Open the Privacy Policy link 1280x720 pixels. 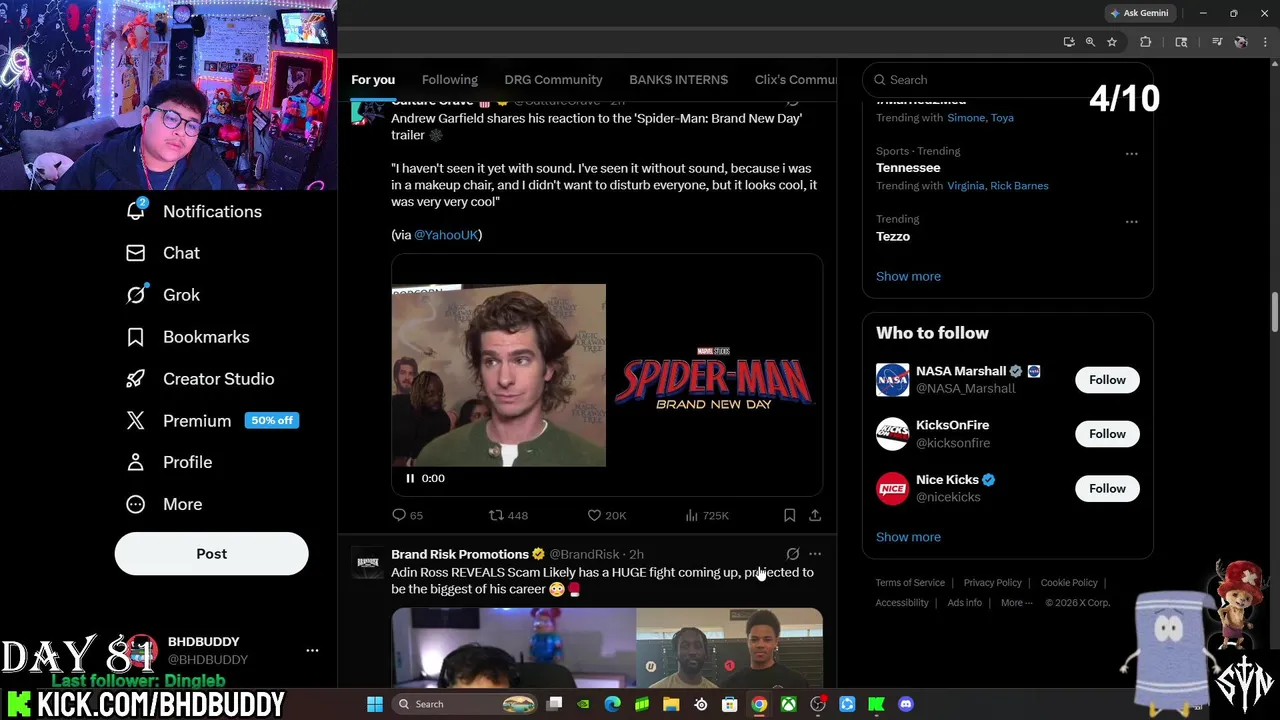(x=992, y=582)
